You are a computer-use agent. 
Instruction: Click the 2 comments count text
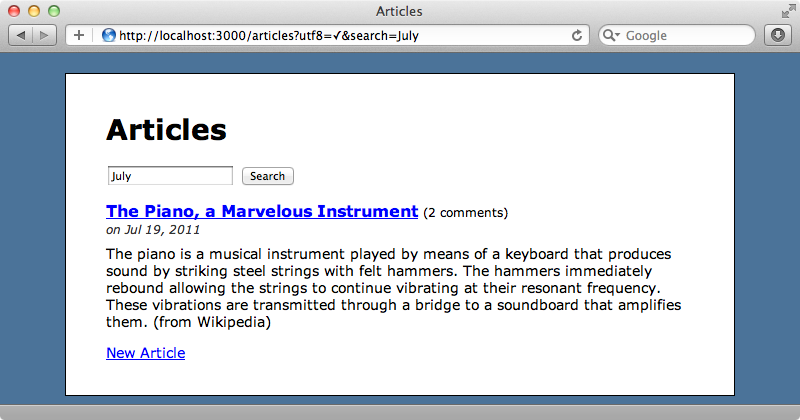point(465,213)
